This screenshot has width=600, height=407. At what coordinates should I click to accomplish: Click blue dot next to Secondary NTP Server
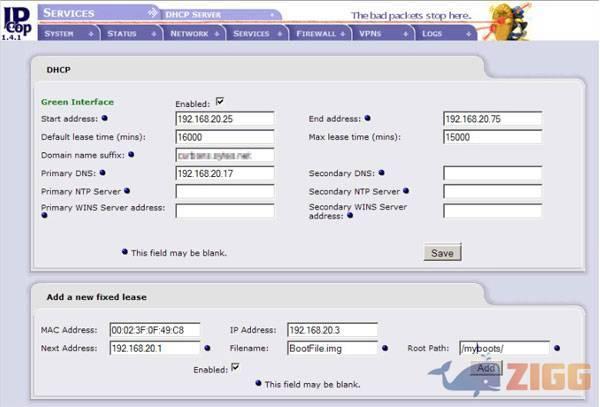click(x=406, y=190)
